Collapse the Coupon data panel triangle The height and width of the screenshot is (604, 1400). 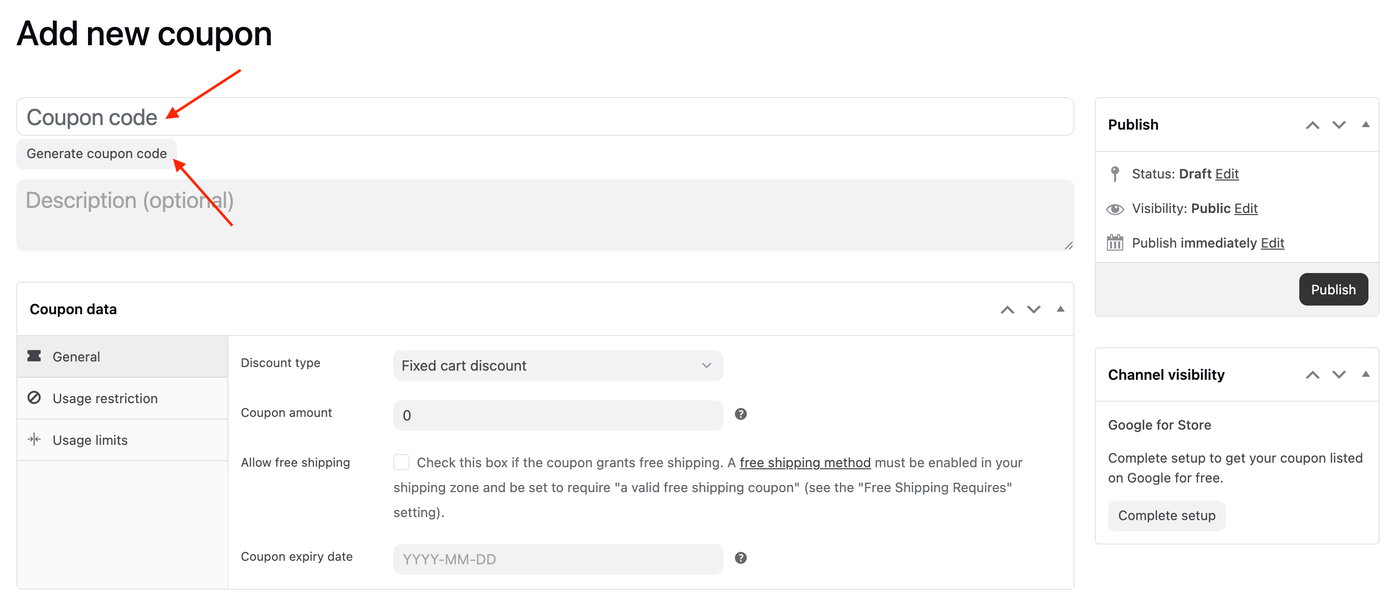coord(1061,309)
